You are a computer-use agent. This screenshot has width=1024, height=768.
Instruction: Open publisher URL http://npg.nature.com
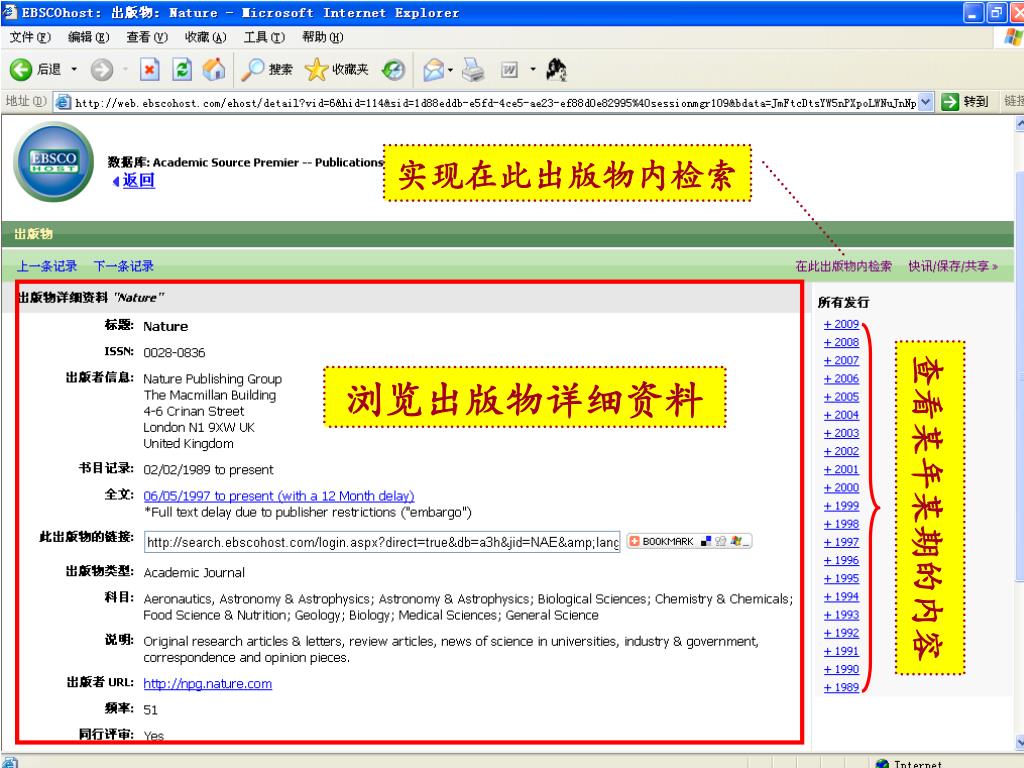tap(208, 684)
